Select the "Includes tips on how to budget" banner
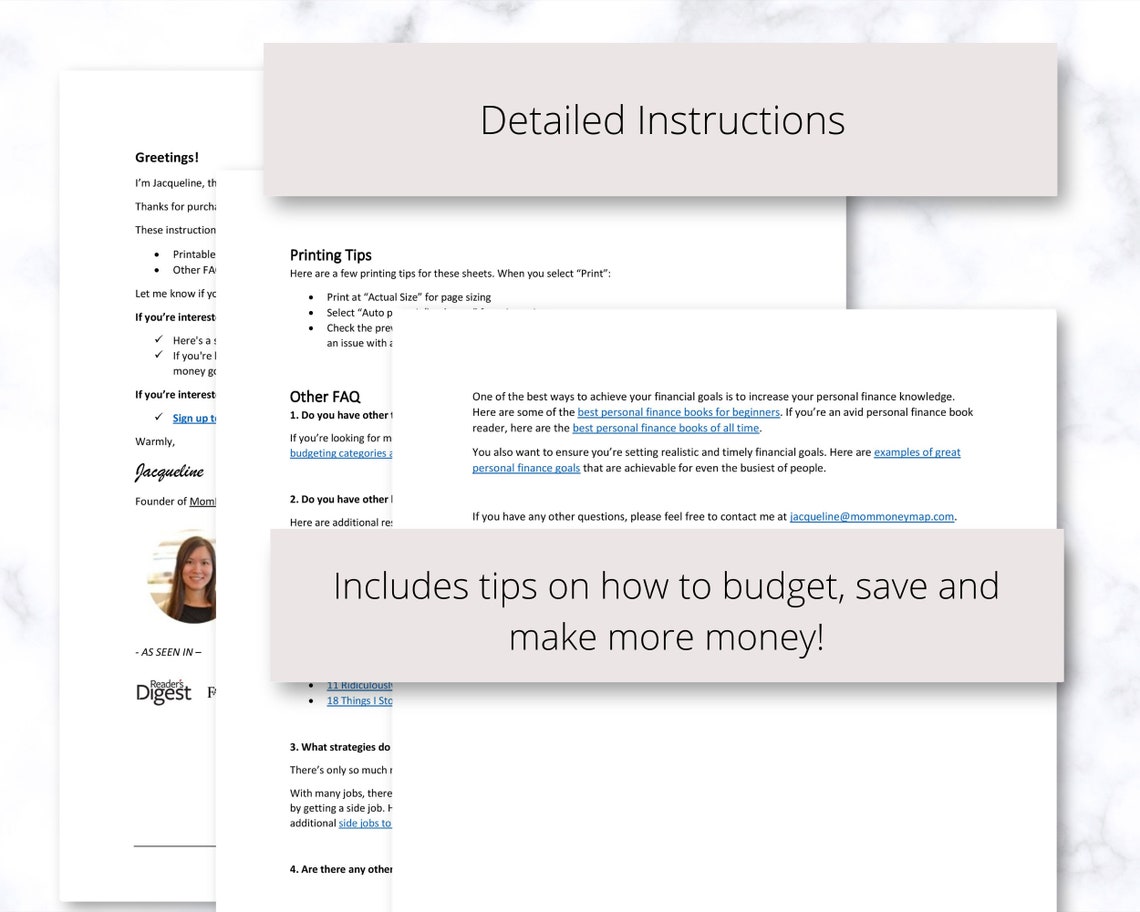Viewport: 1140px width, 912px height. [667, 606]
